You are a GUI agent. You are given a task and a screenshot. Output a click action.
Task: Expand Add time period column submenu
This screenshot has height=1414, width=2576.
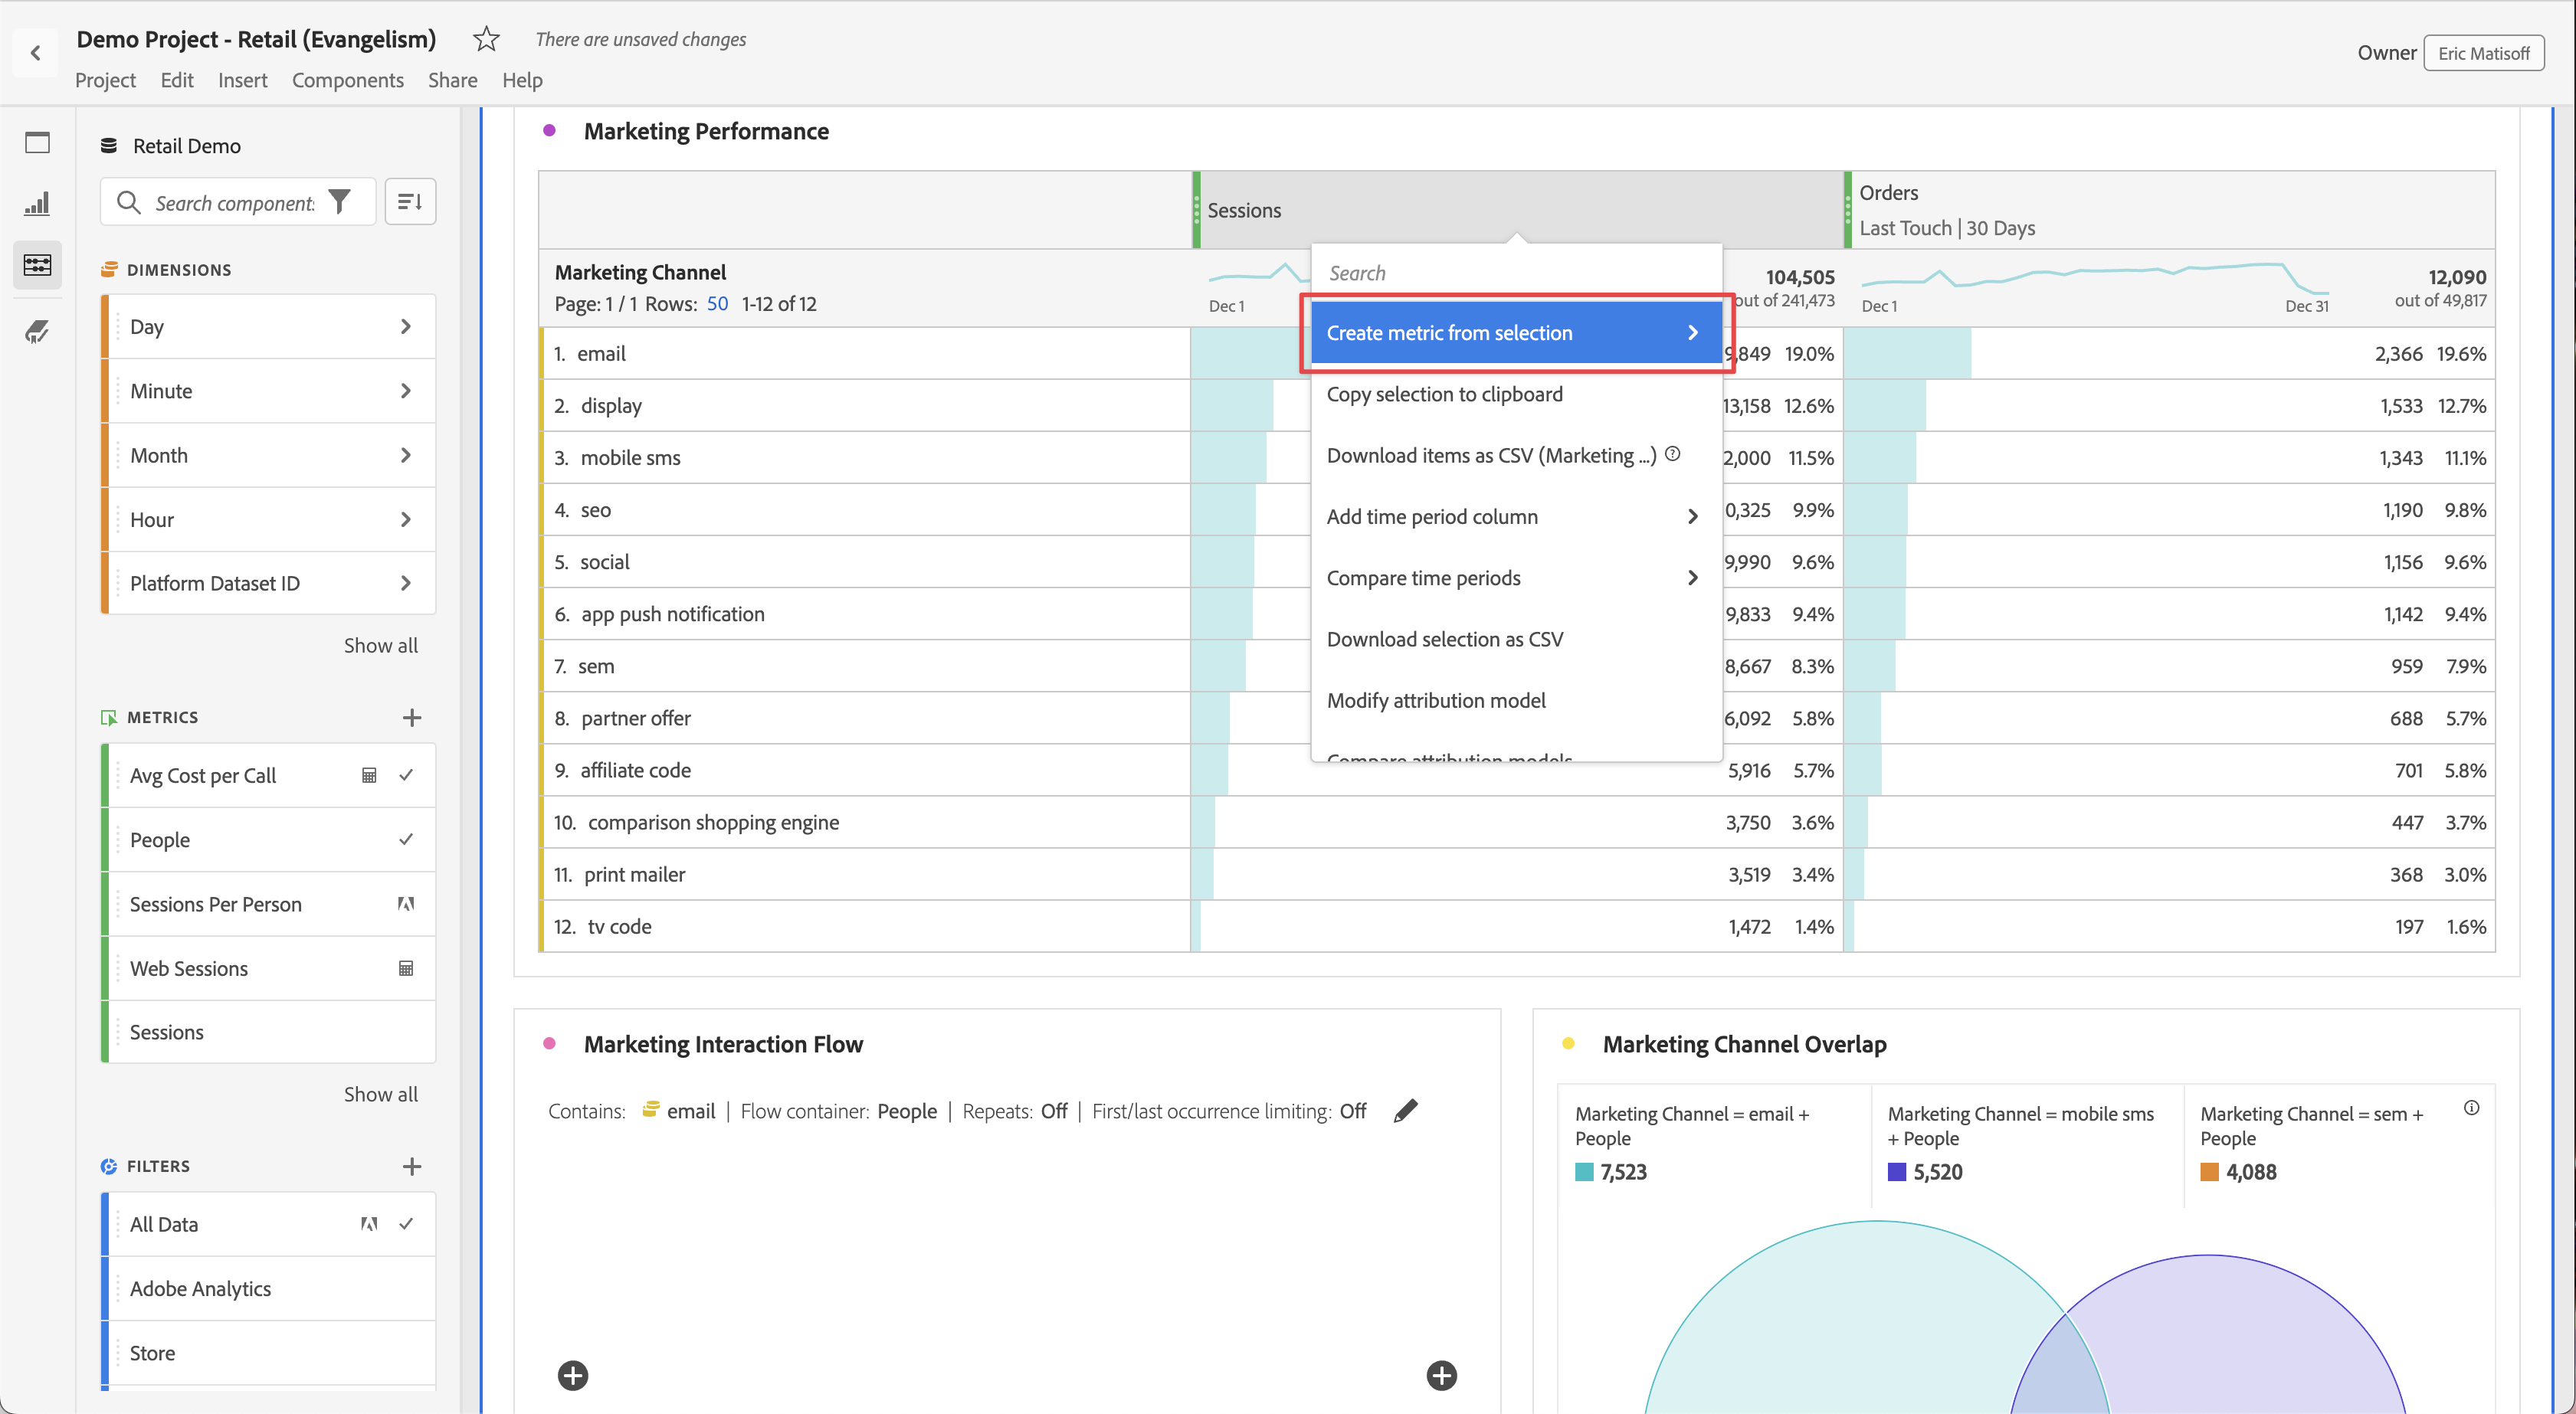pyautogui.click(x=1691, y=517)
